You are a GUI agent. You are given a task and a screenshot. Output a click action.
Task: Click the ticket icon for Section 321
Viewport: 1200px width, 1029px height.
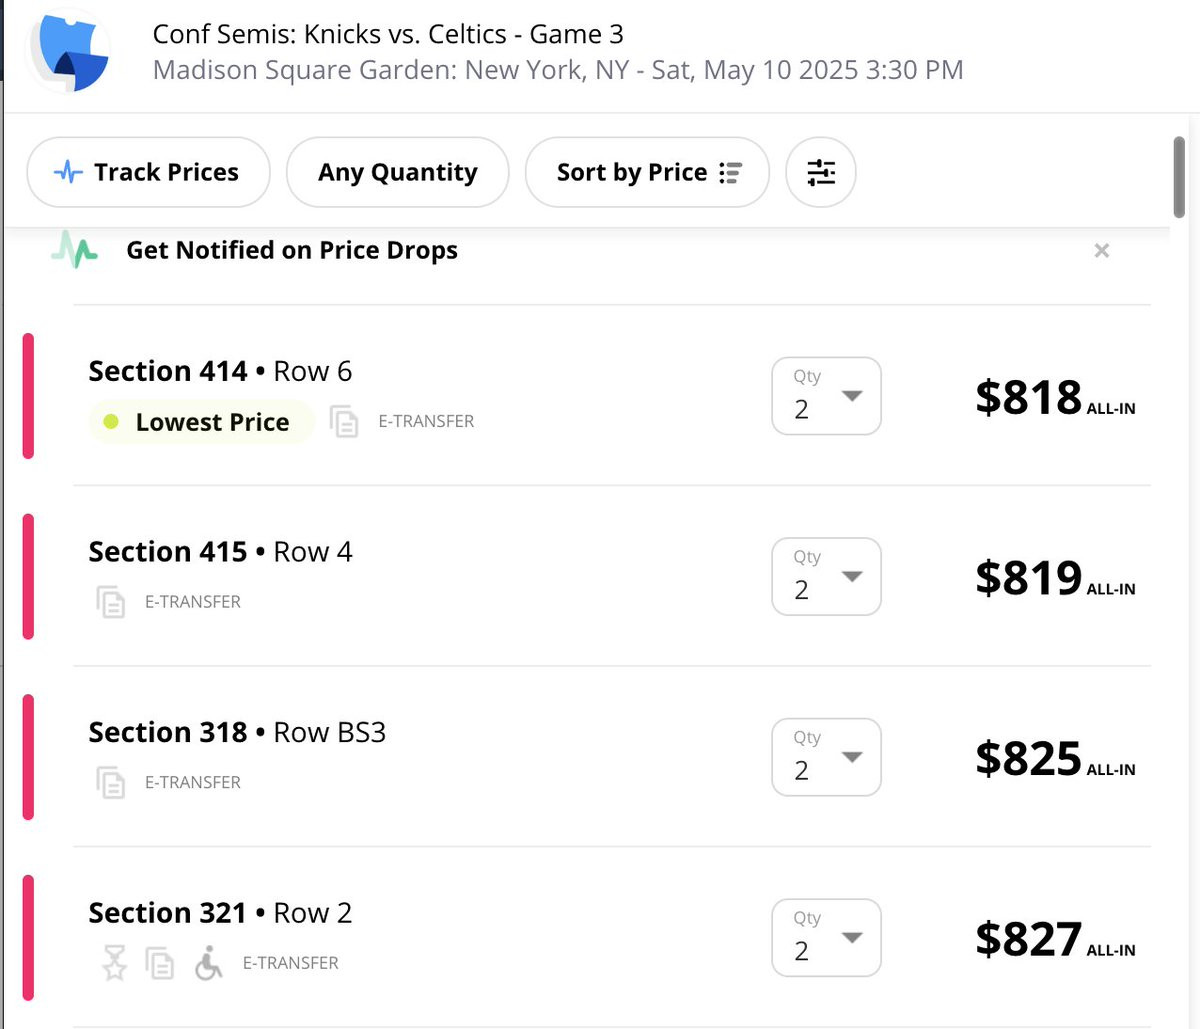[x=160, y=963]
